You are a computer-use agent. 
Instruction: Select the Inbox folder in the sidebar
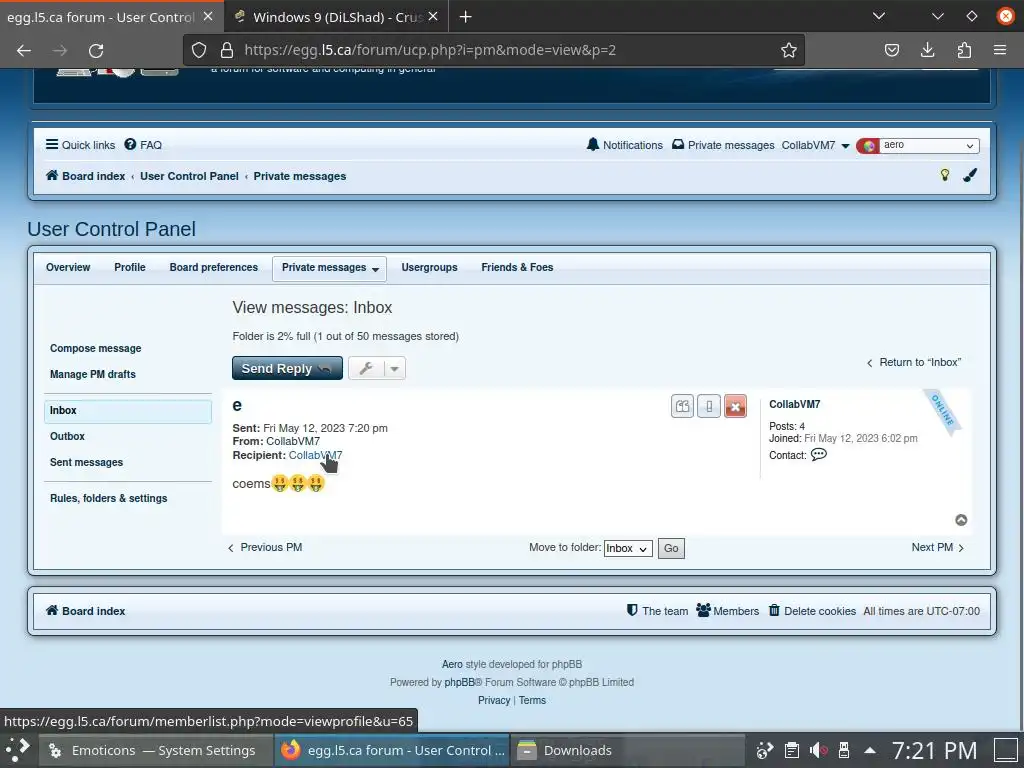point(128,410)
